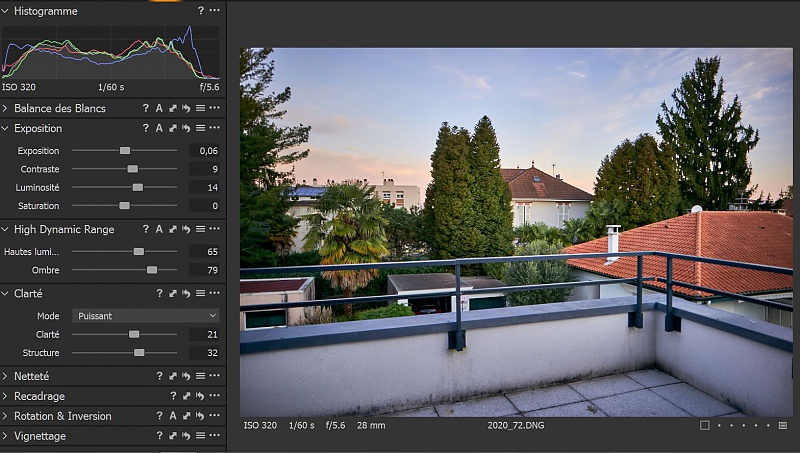Open presets list icon in Clarté panel
The image size is (800, 453).
200,294
